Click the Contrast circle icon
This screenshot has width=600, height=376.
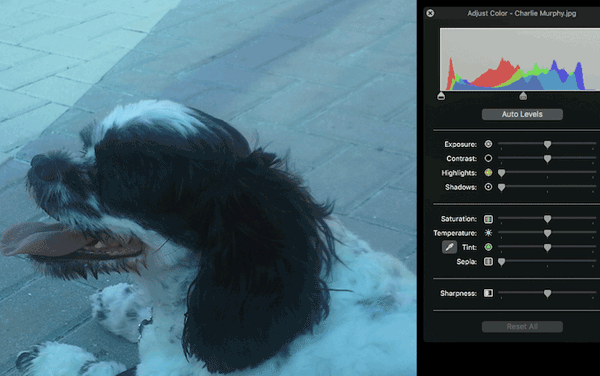(x=488, y=158)
